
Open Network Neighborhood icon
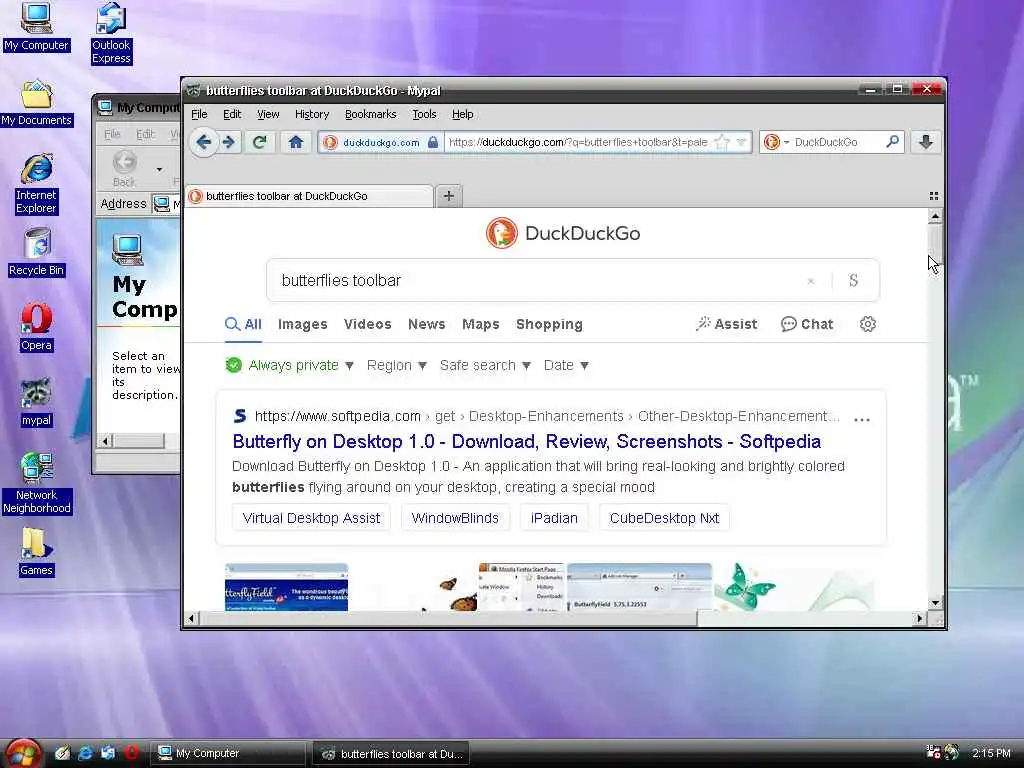[x=37, y=483]
